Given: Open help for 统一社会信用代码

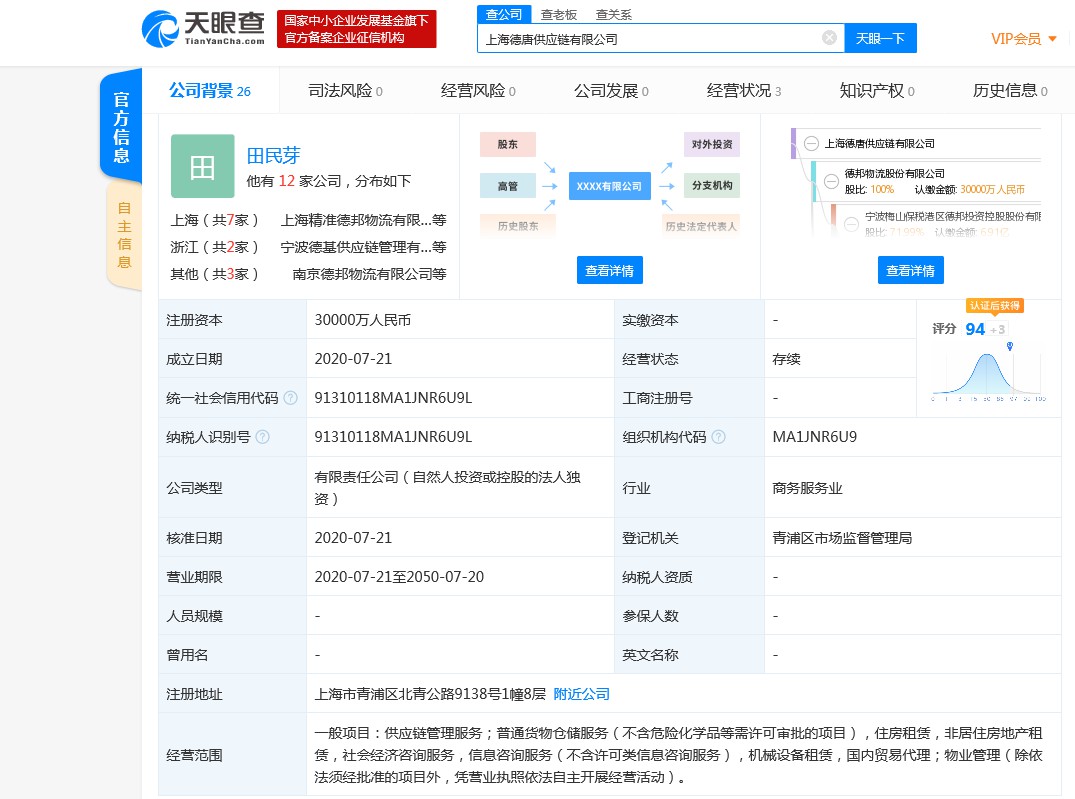Looking at the screenshot, I should coord(291,398).
